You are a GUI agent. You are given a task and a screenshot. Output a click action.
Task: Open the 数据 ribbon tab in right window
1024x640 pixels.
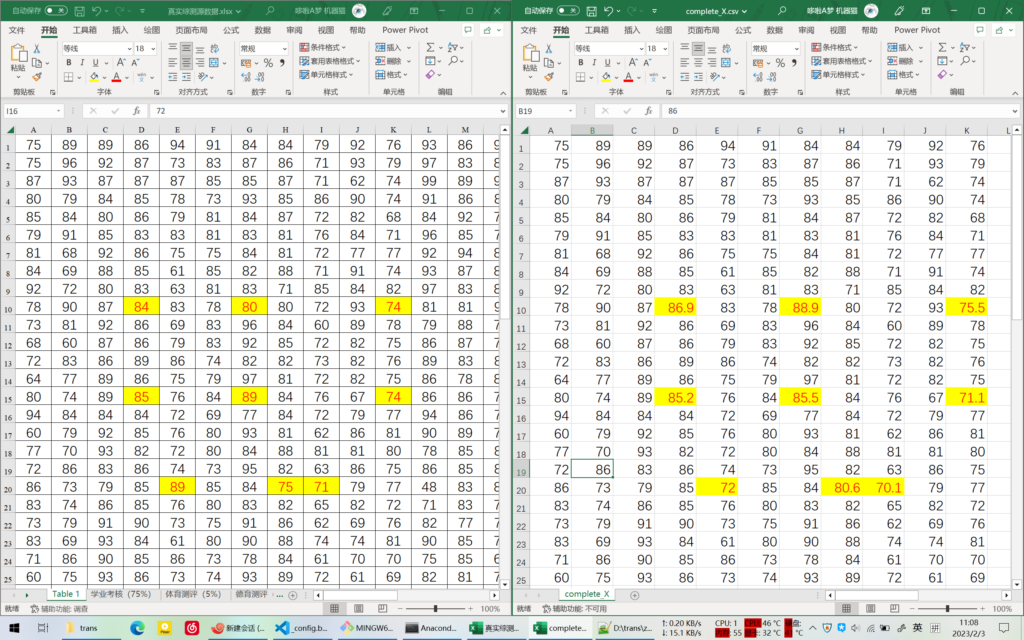[x=774, y=30]
